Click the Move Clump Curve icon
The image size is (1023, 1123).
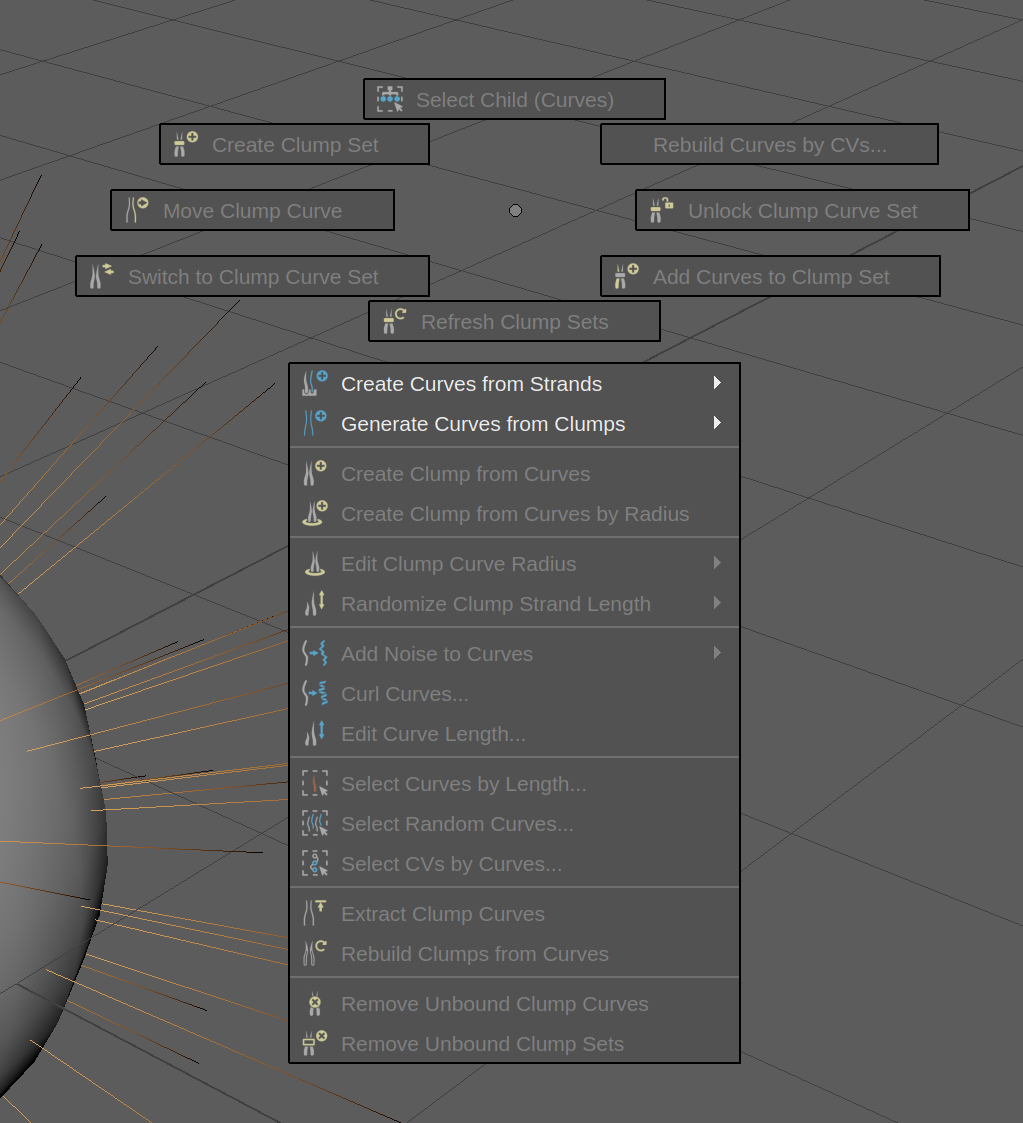click(x=136, y=210)
